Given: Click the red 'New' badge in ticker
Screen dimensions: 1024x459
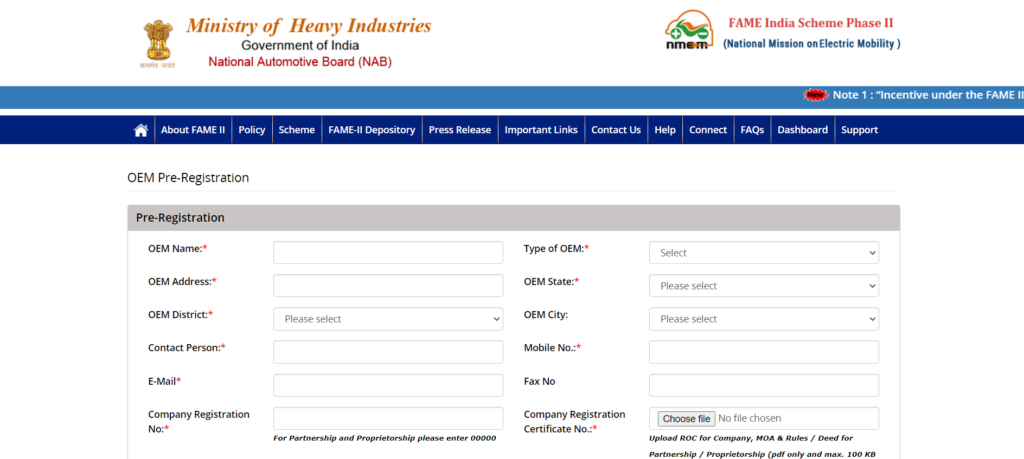Looking at the screenshot, I should tap(816, 95).
